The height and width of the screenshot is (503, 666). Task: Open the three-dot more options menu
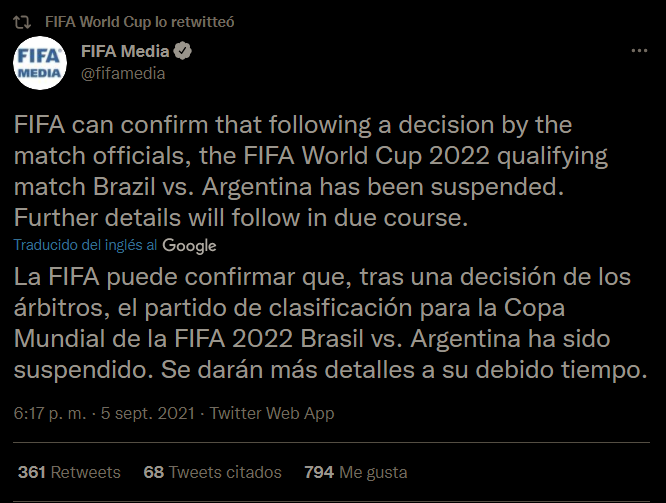[x=639, y=51]
